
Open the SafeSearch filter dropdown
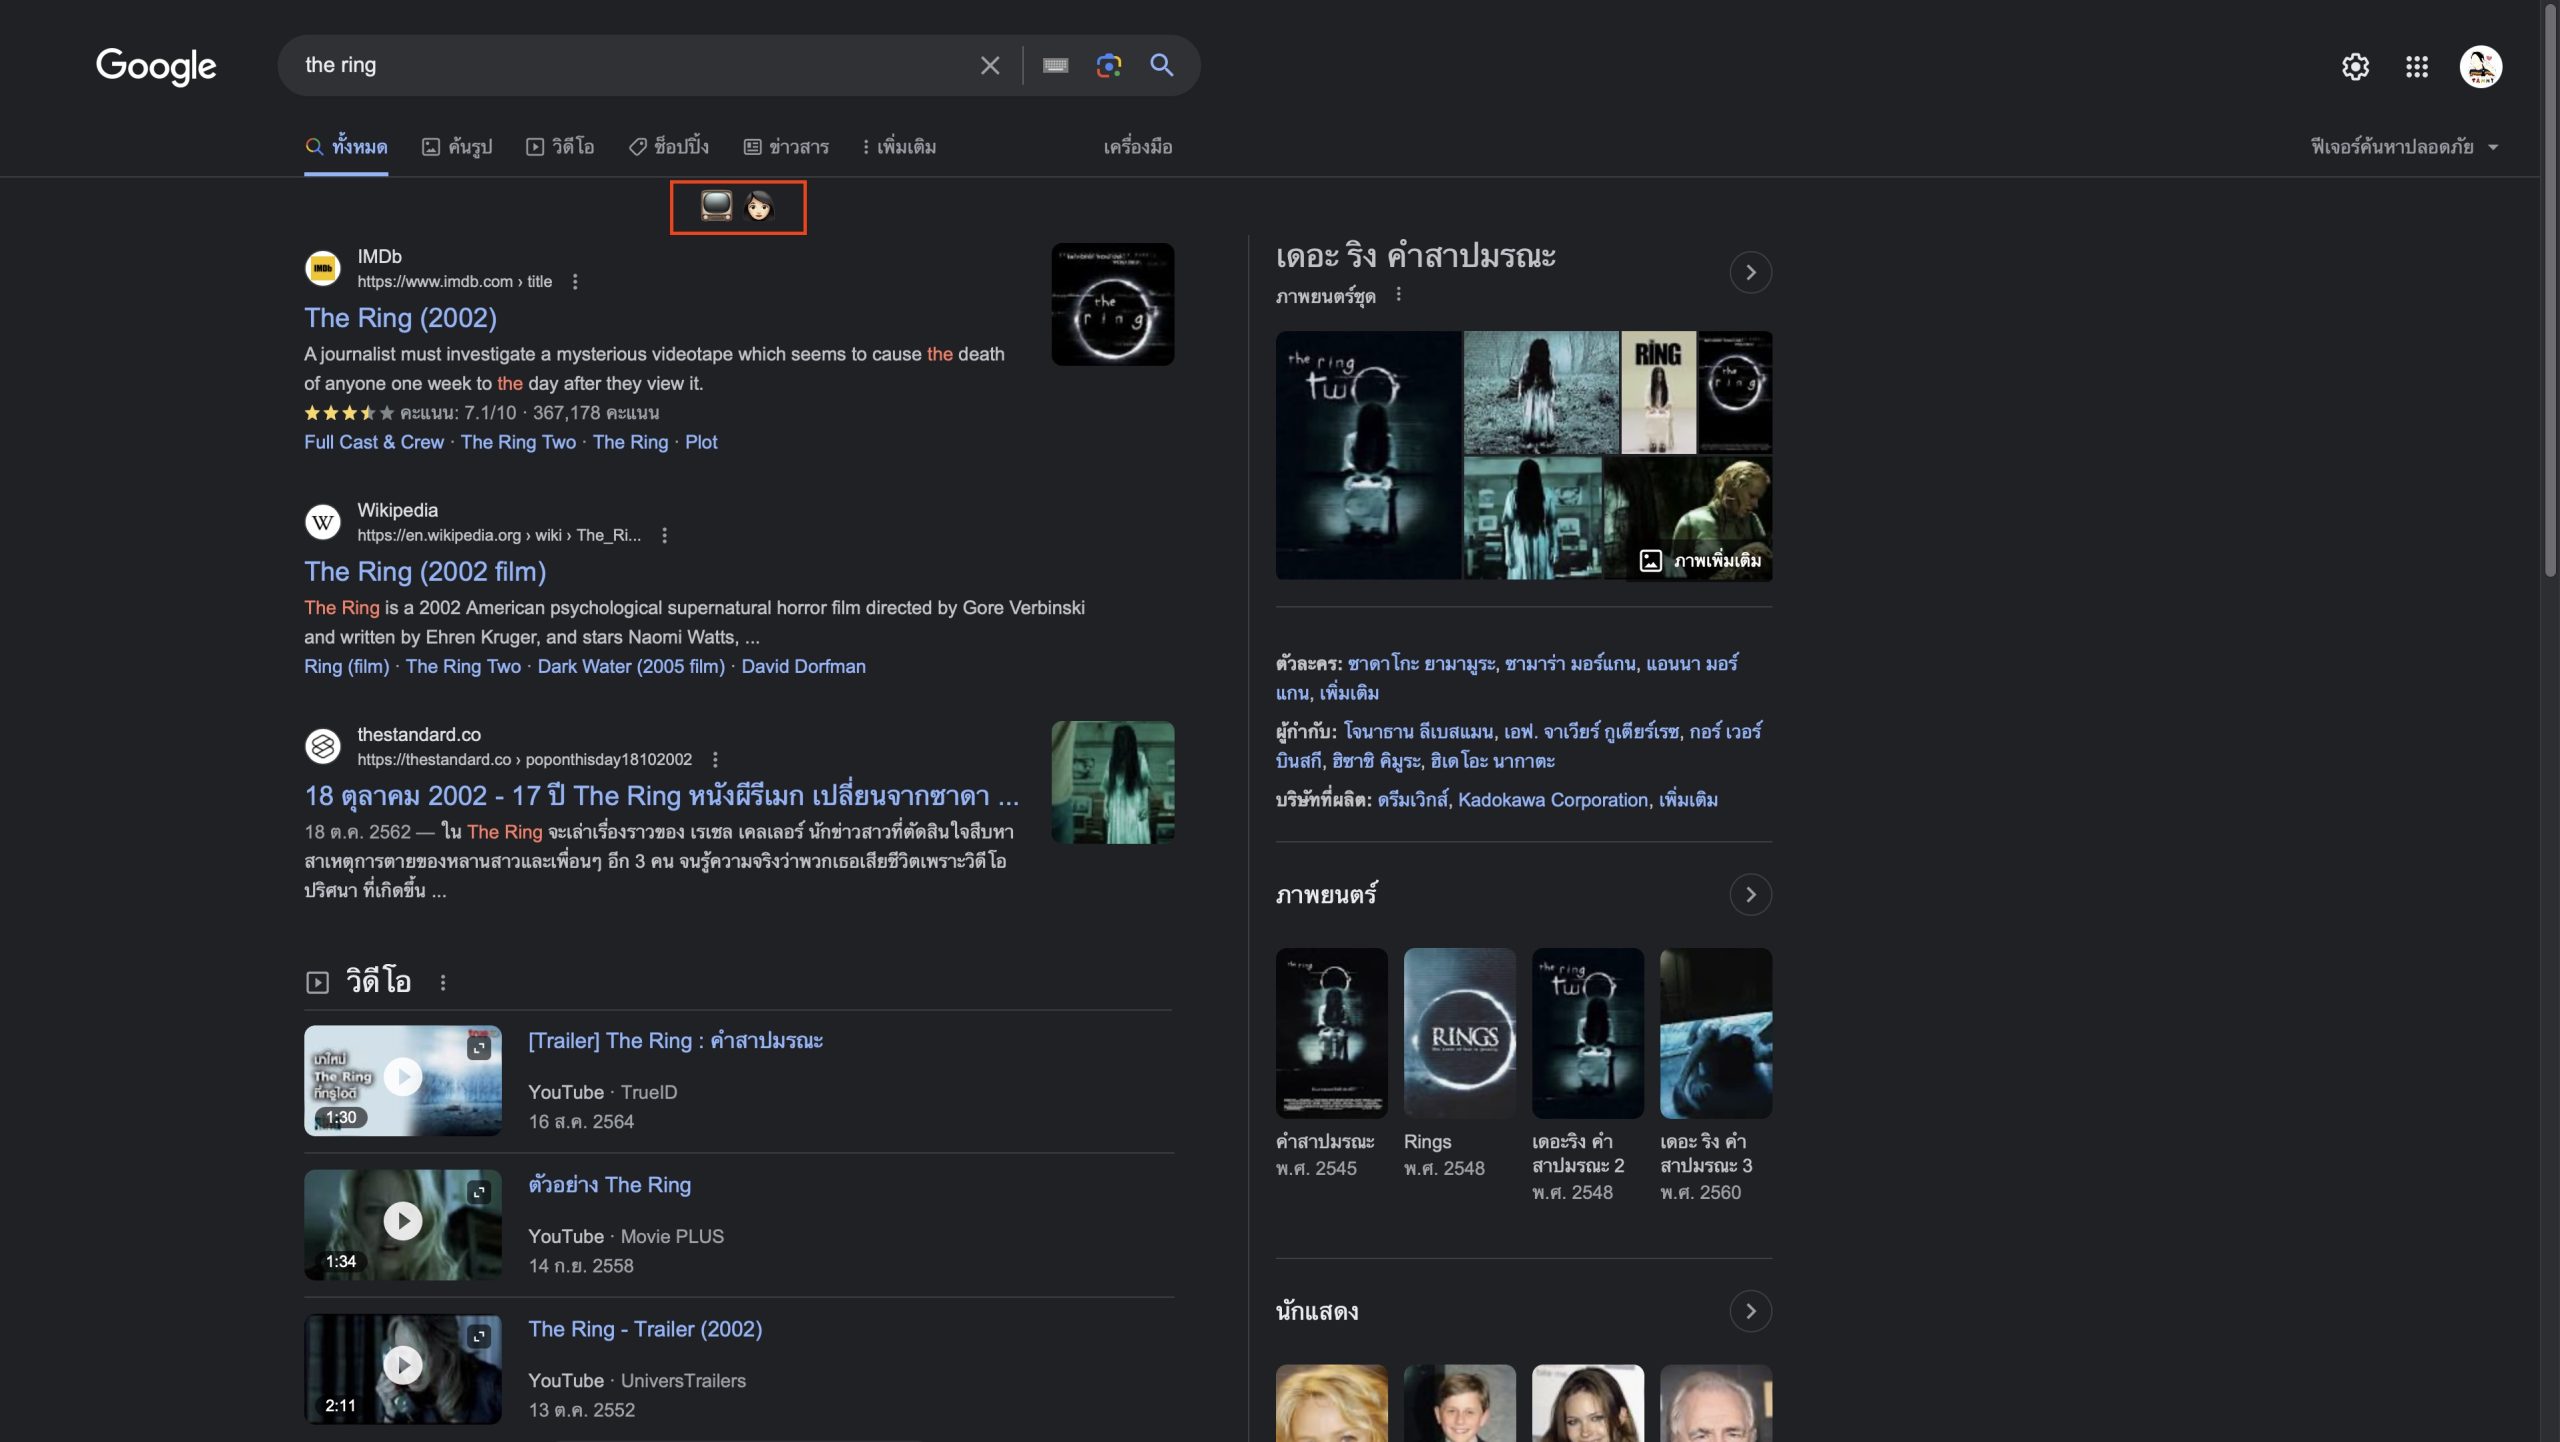click(2403, 147)
